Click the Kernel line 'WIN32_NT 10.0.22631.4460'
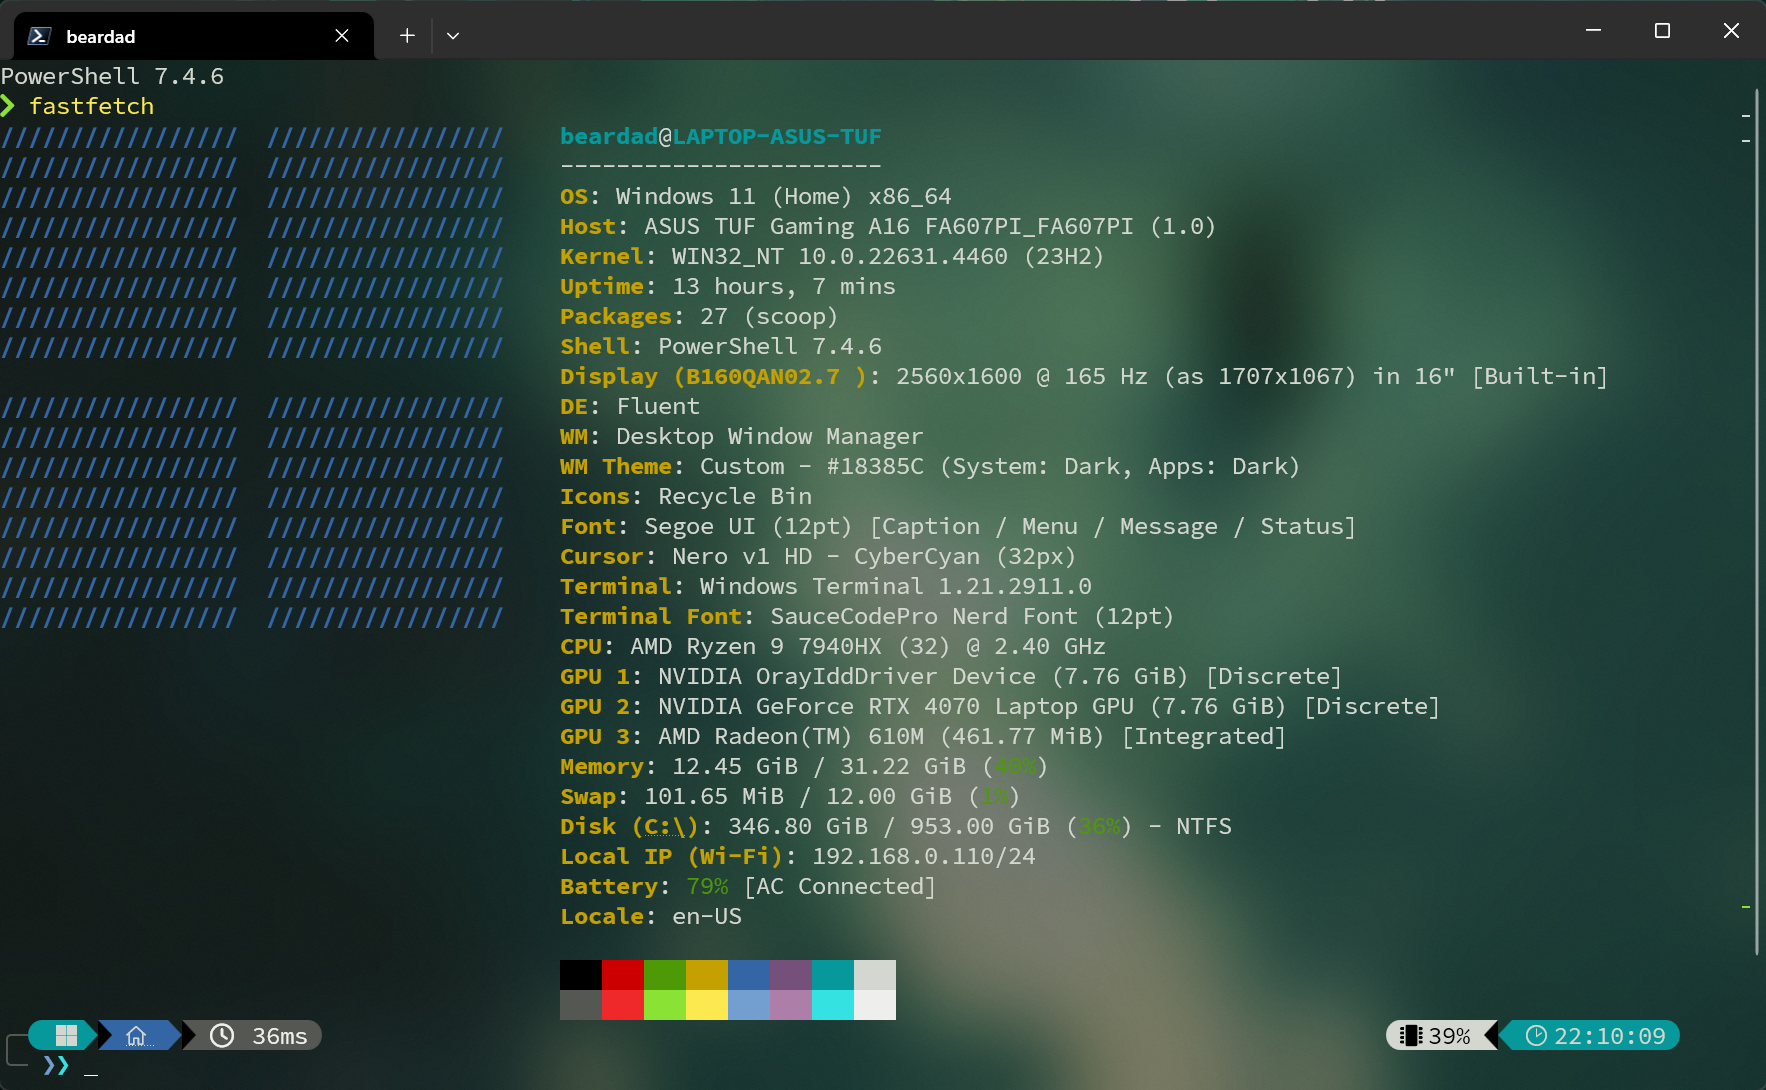The height and width of the screenshot is (1090, 1766). coord(832,256)
